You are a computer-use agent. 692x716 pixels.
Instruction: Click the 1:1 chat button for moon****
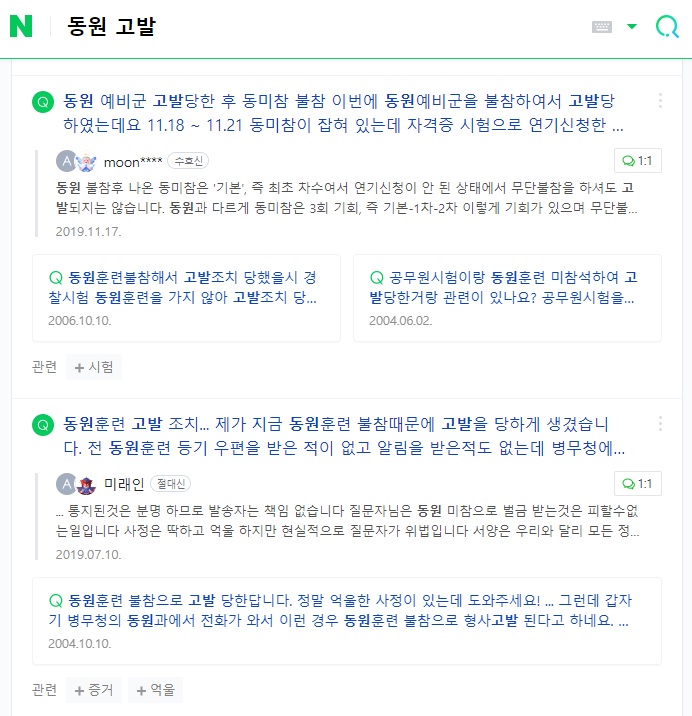(x=637, y=161)
